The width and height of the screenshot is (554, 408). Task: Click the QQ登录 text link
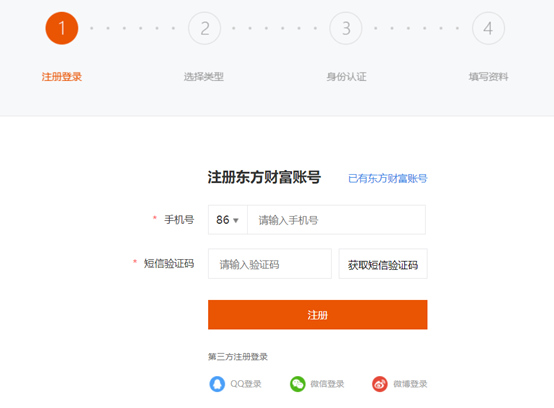click(246, 384)
